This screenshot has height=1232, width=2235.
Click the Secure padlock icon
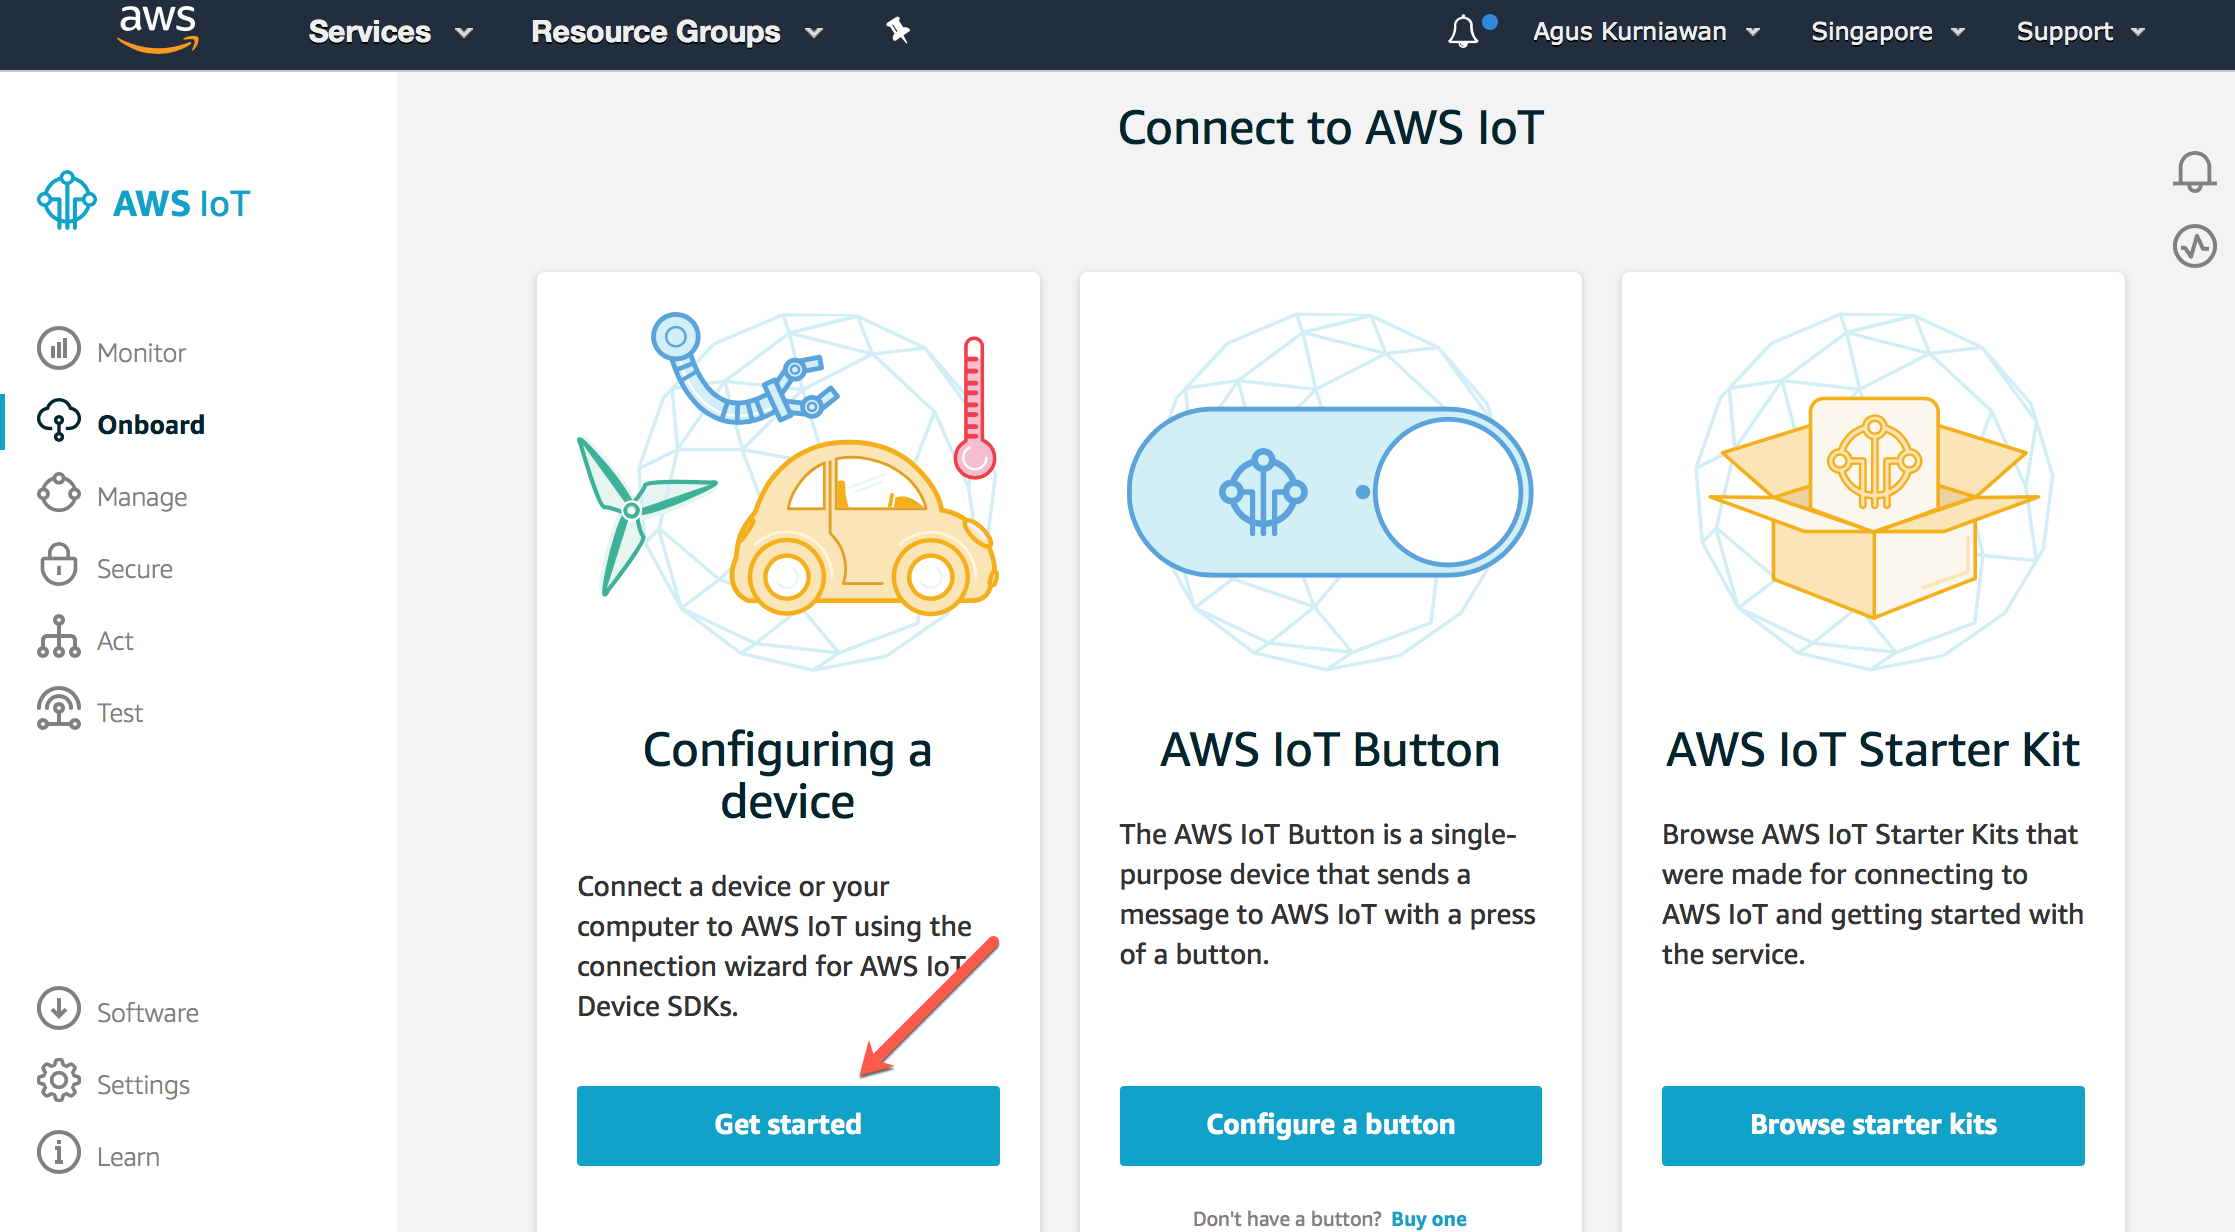(x=59, y=565)
